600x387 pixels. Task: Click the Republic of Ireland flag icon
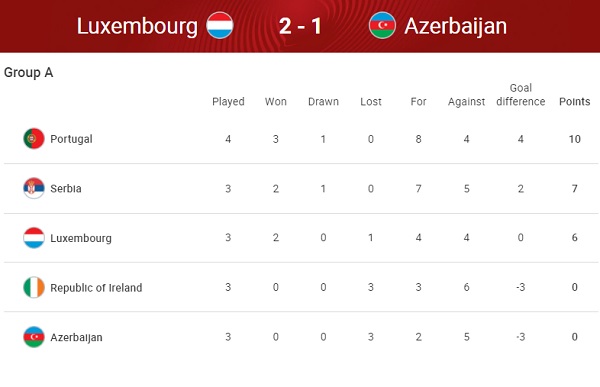click(34, 287)
